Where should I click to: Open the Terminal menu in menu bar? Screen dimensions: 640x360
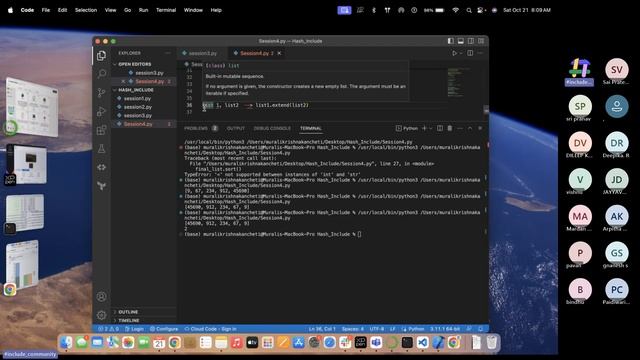(x=166, y=10)
